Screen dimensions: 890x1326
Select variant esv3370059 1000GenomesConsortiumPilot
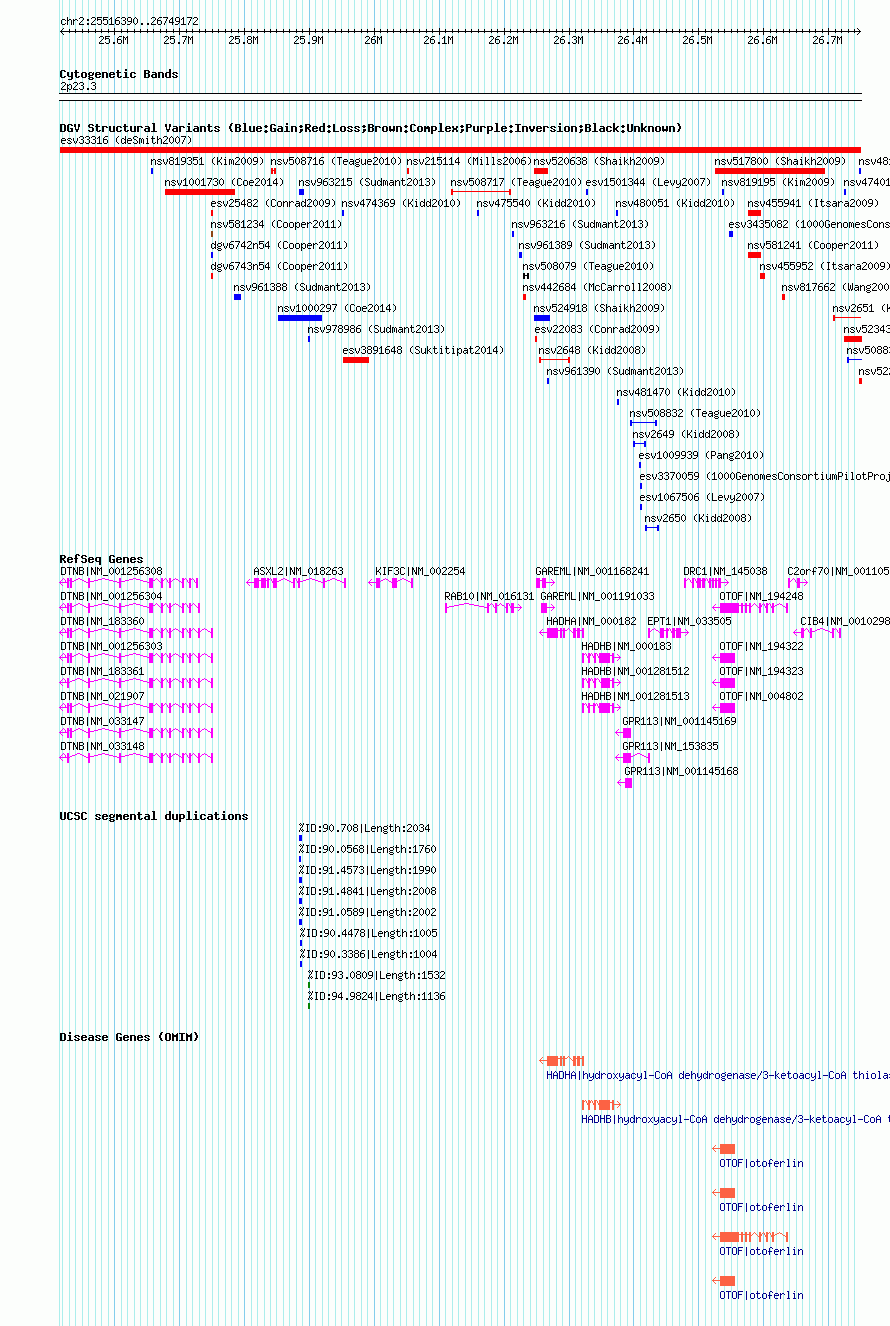[x=764, y=476]
